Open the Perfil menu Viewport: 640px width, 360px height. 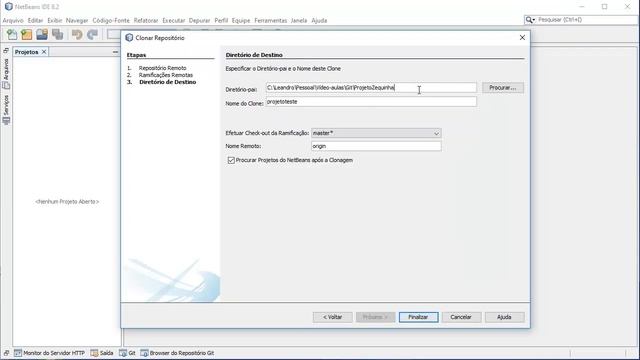click(221, 20)
